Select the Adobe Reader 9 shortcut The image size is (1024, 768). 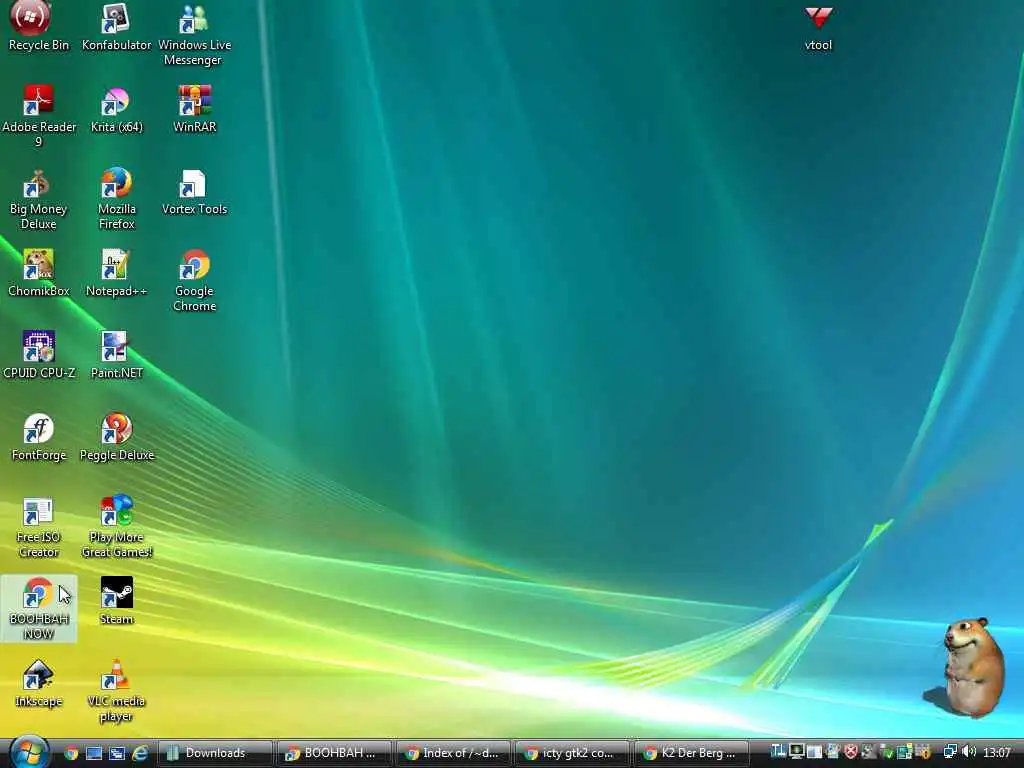(39, 116)
